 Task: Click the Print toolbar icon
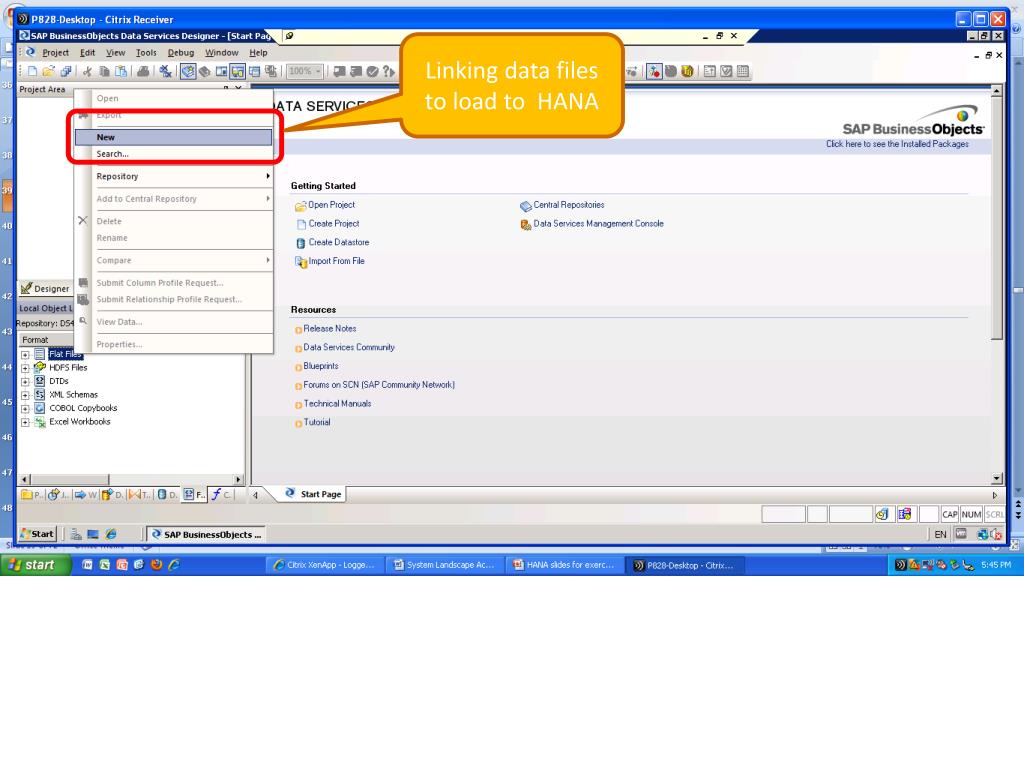pos(143,71)
